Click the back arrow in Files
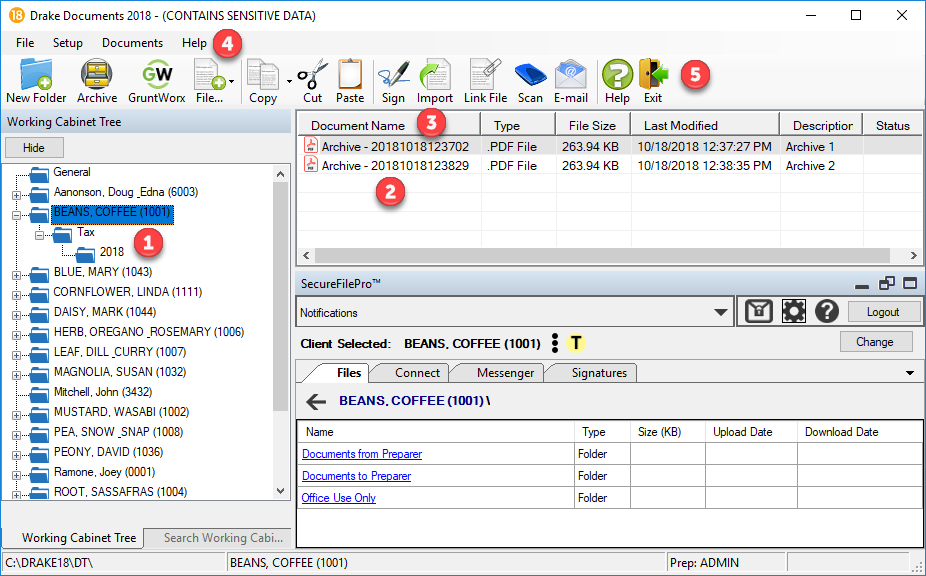 (x=317, y=402)
